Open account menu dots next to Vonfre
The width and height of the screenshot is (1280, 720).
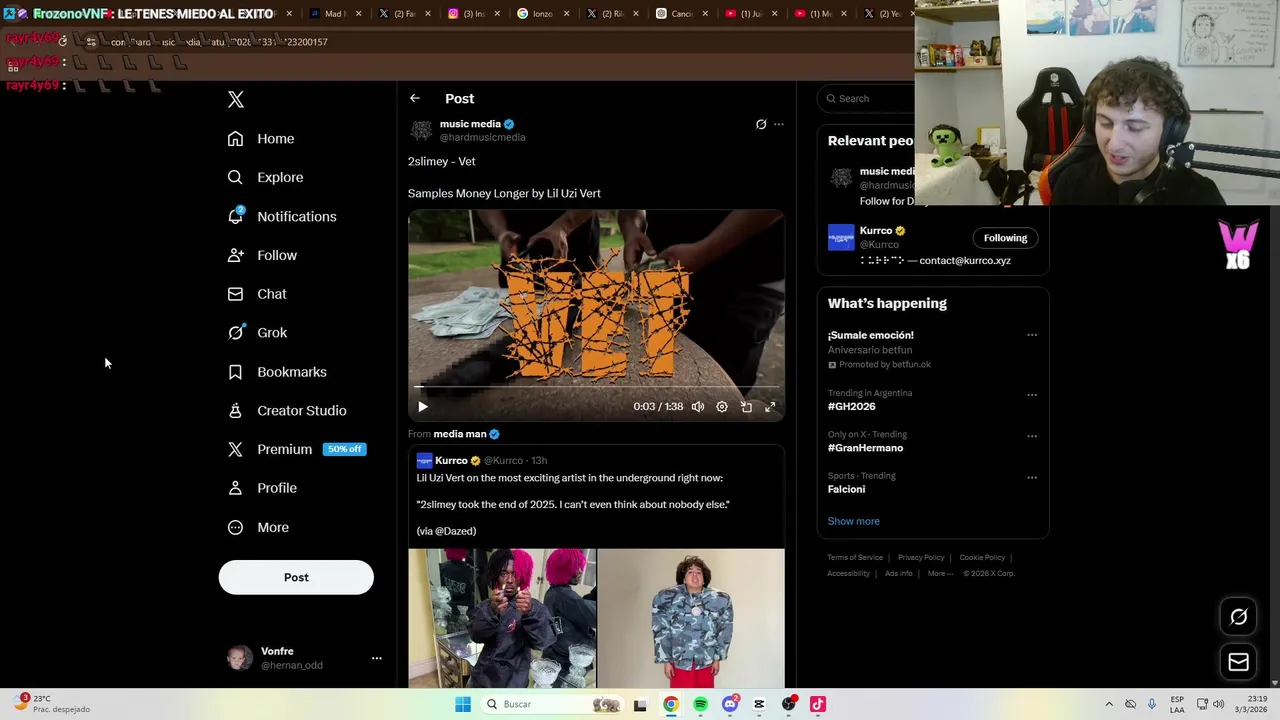point(377,658)
